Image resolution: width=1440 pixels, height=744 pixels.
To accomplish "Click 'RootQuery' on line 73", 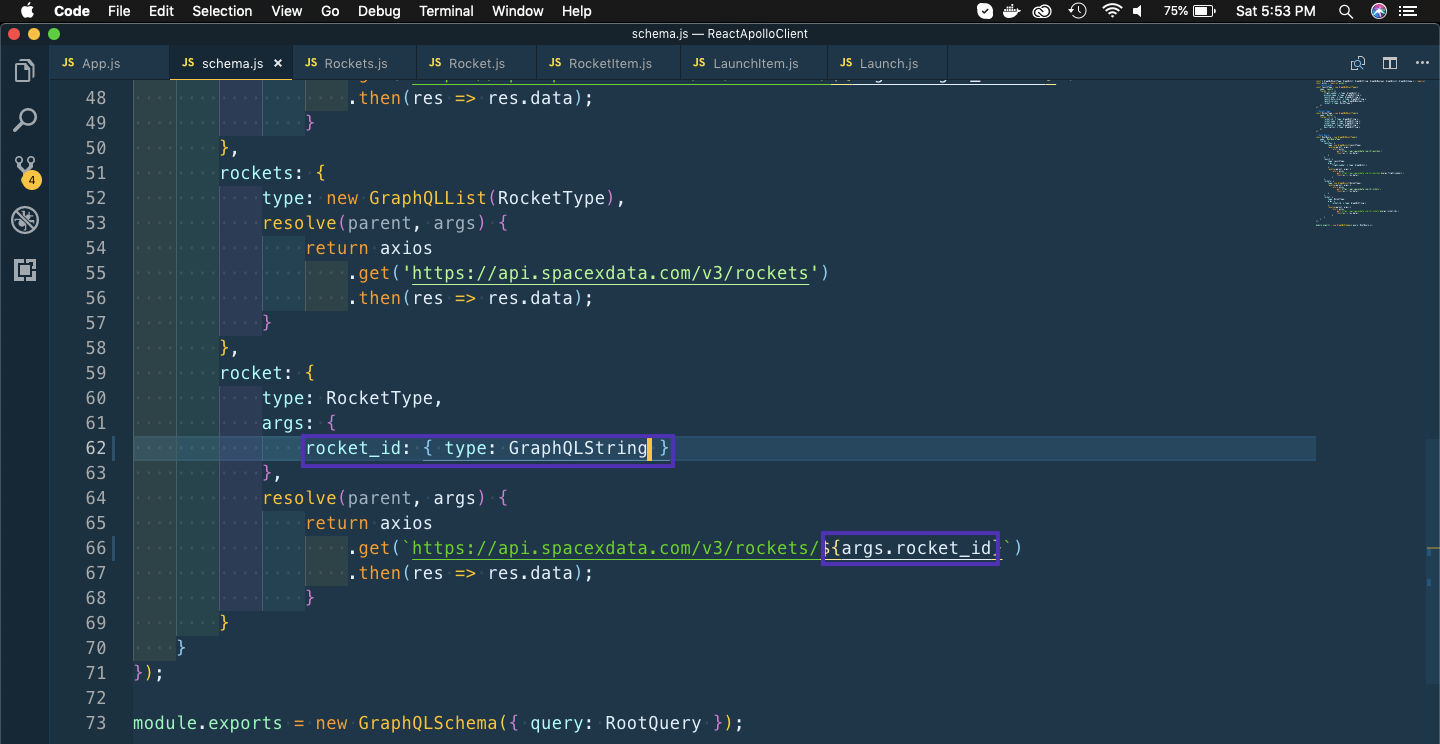I will [653, 723].
